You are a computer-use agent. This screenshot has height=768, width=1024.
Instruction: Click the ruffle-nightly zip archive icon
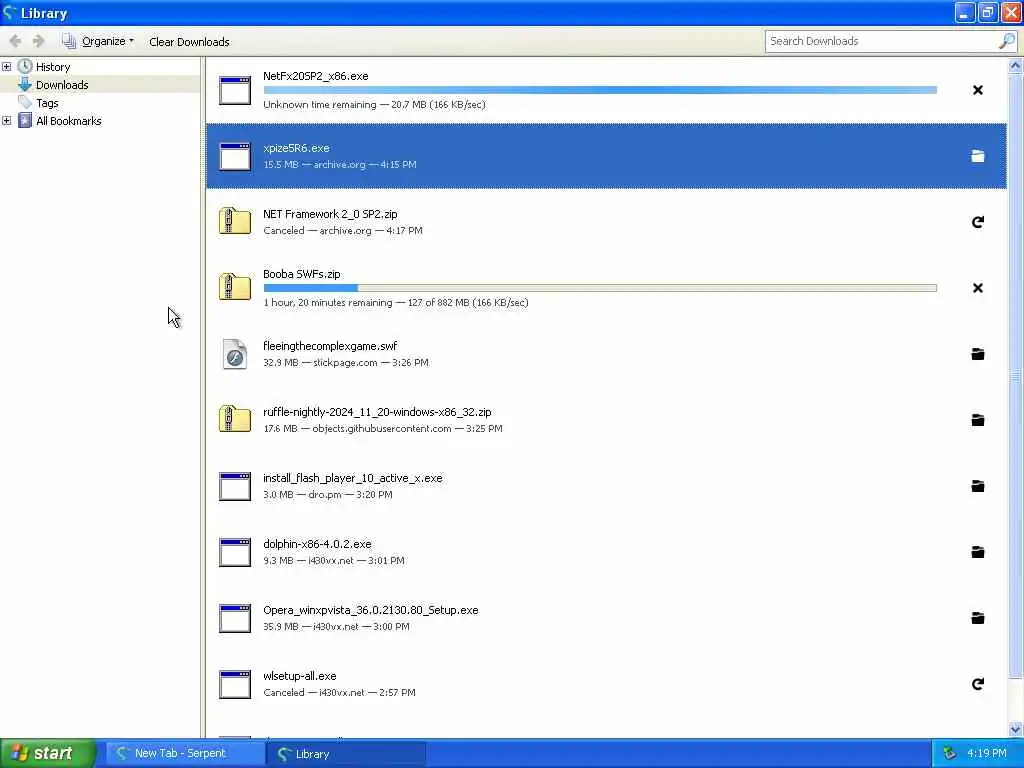click(235, 419)
